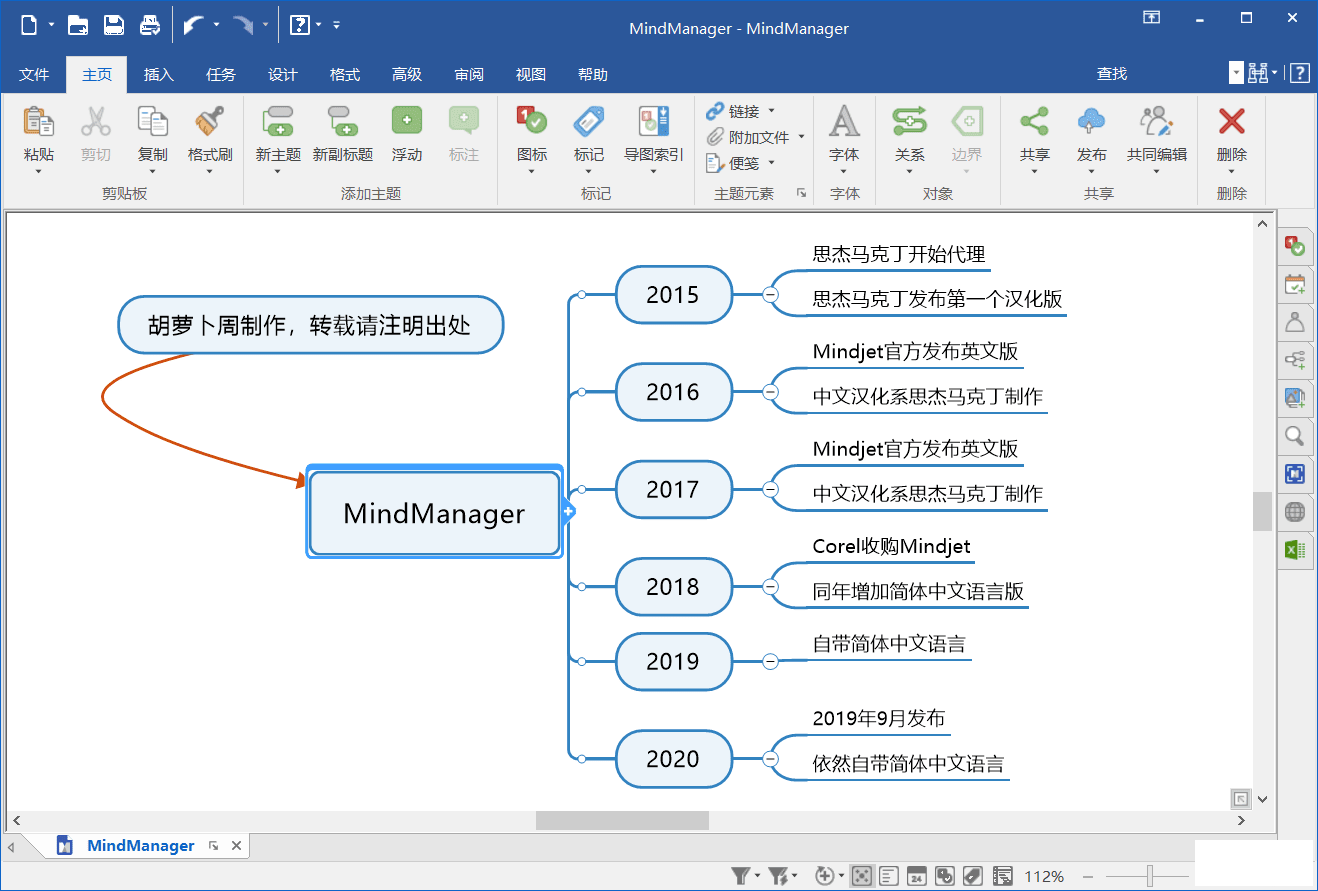Insert a floating topic (浮动)
Screen dimensions: 1318x891
[x=406, y=121]
